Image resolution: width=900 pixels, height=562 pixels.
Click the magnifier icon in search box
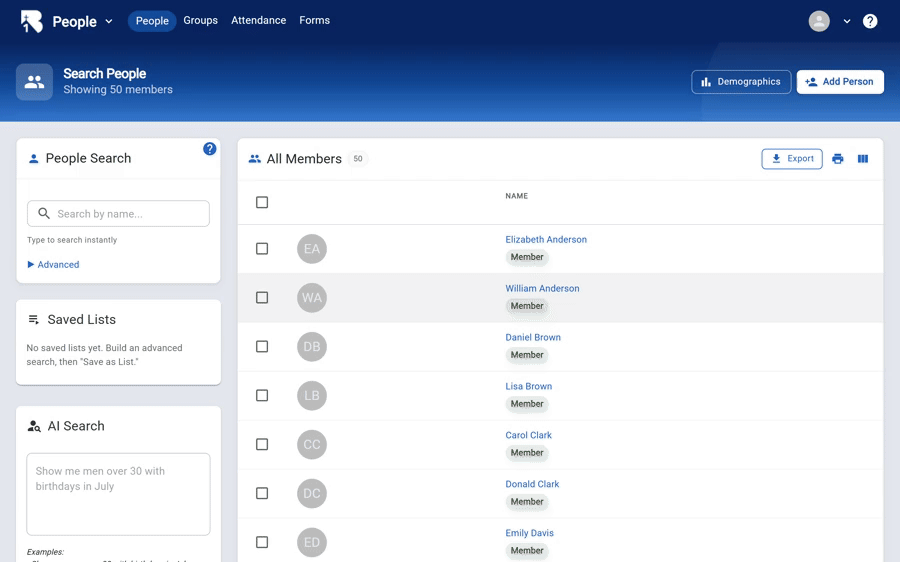[x=44, y=214]
